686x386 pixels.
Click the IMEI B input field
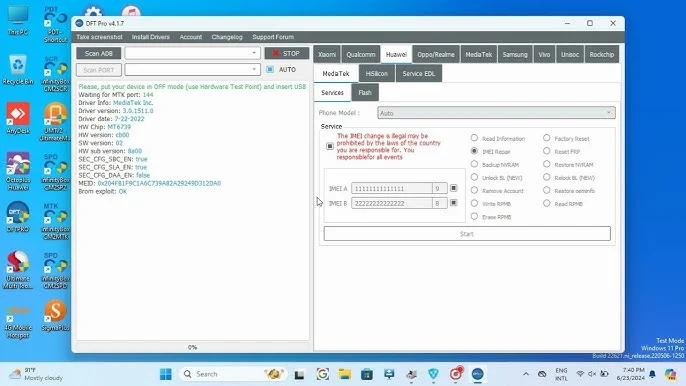point(392,204)
